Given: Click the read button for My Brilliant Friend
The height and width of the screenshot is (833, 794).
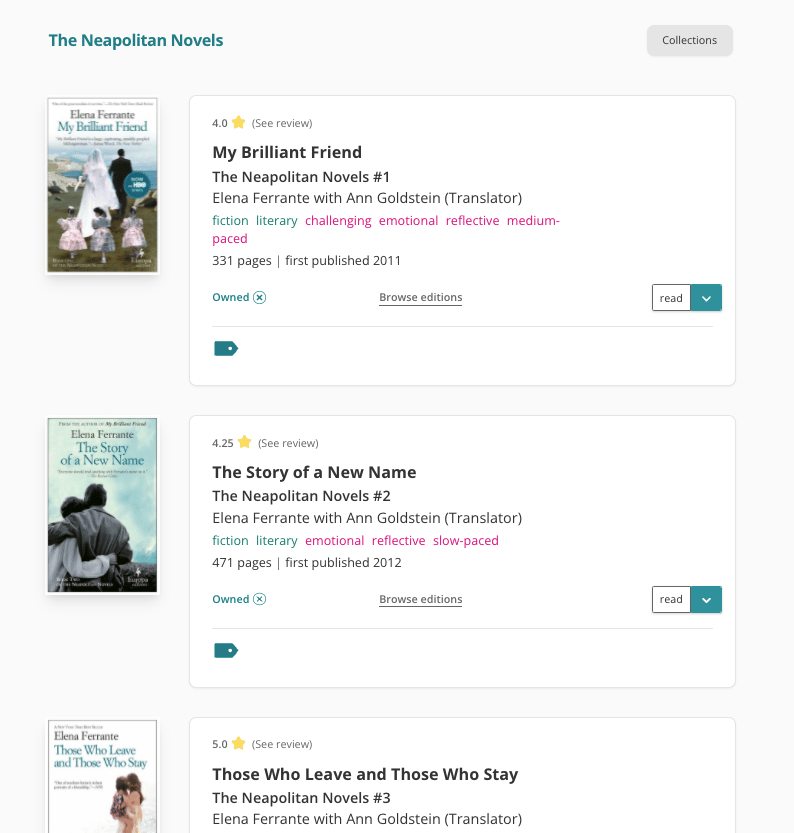Looking at the screenshot, I should point(671,298).
